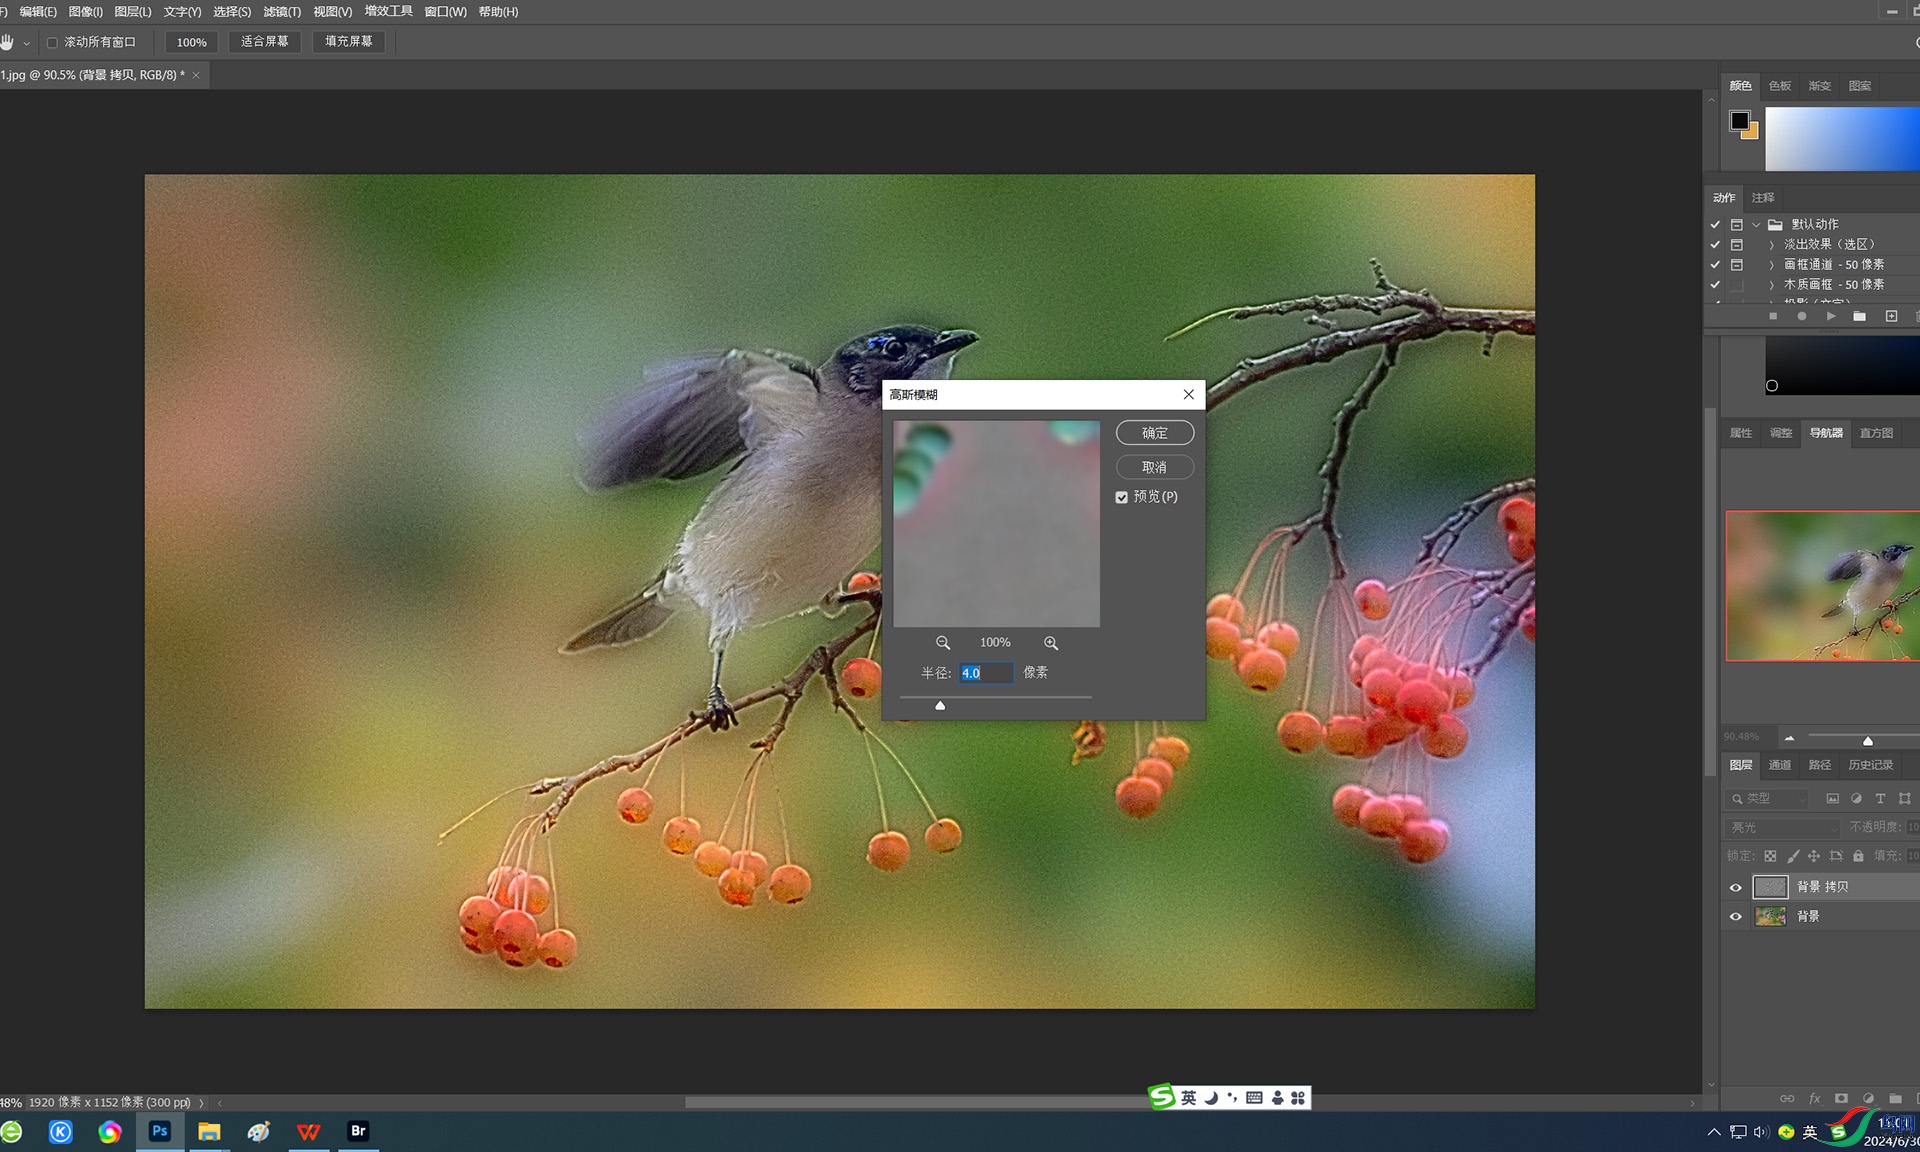Add a layer mask icon
The image size is (1920, 1152).
[1841, 1098]
